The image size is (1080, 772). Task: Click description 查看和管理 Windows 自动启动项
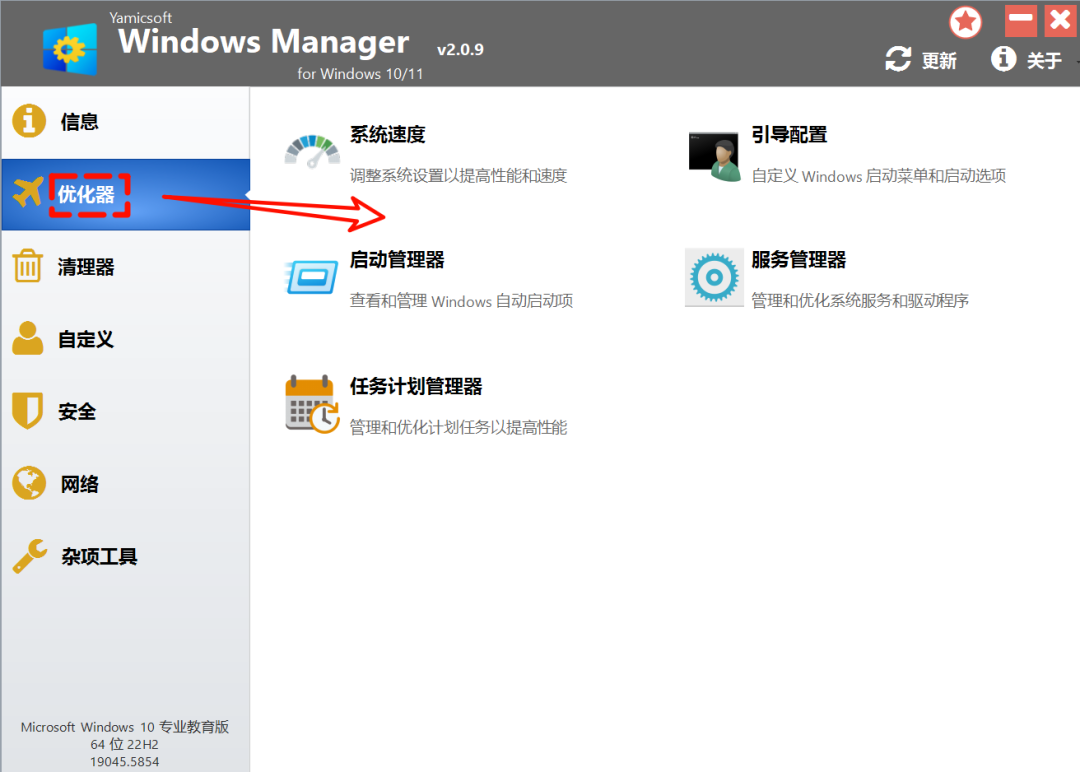[461, 301]
